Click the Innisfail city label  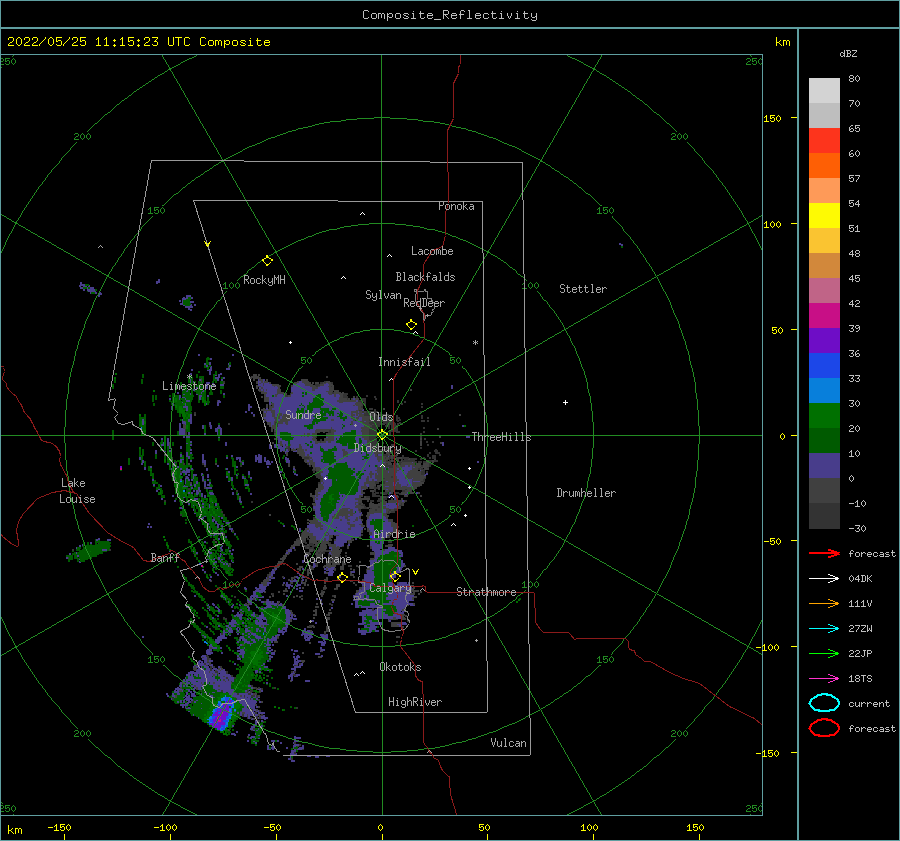pos(404,362)
